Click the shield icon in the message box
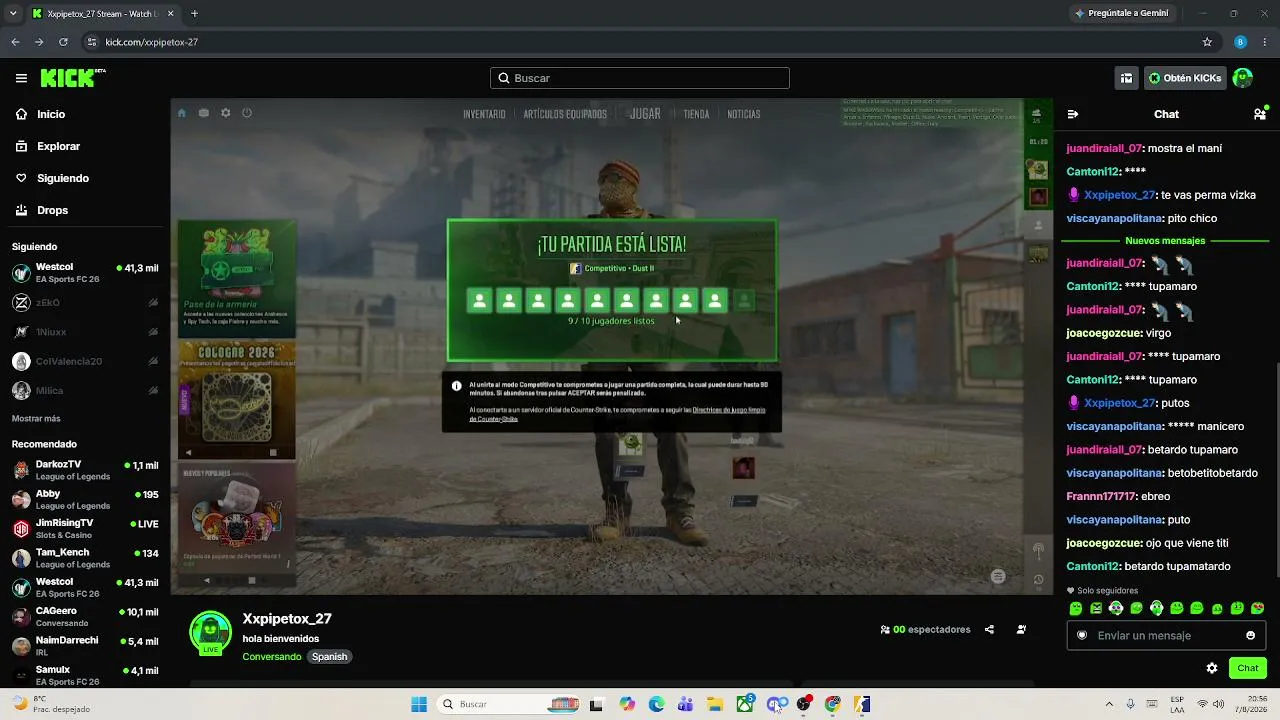The width and height of the screenshot is (1280, 720). (x=1082, y=635)
